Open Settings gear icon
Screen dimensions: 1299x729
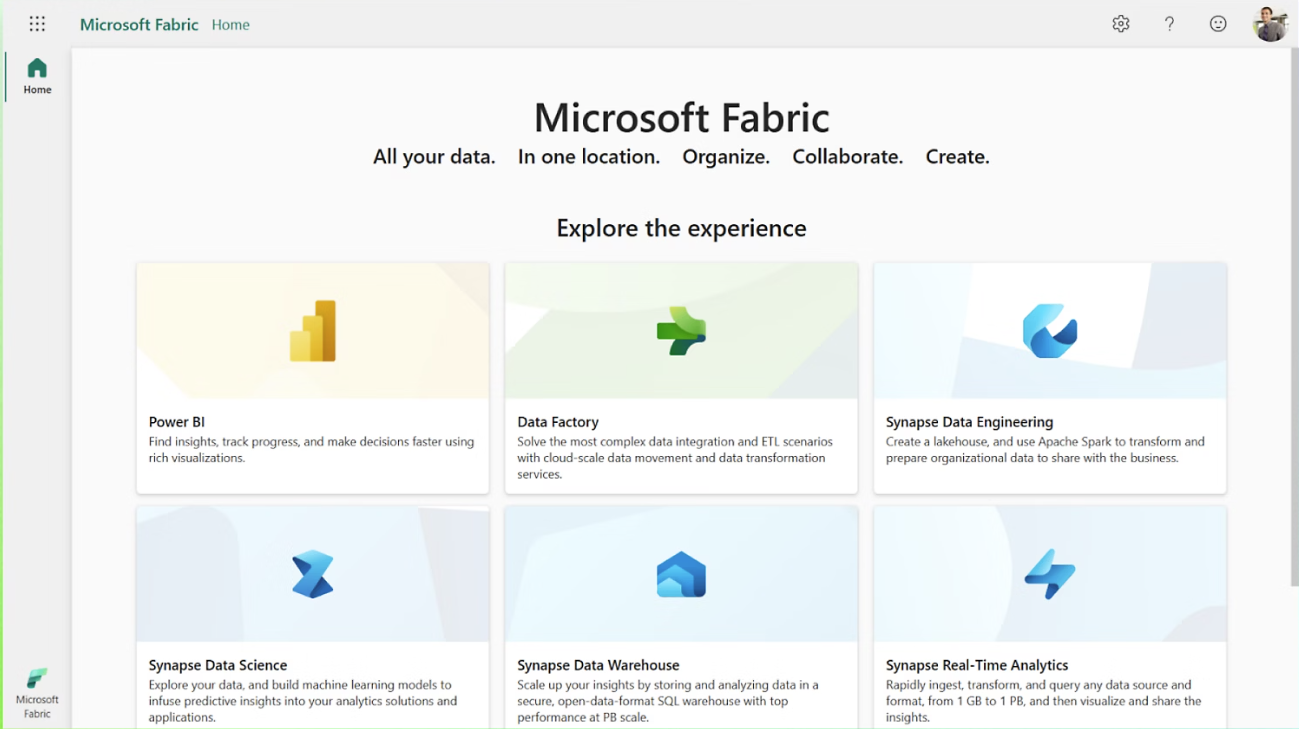pyautogui.click(x=1121, y=24)
